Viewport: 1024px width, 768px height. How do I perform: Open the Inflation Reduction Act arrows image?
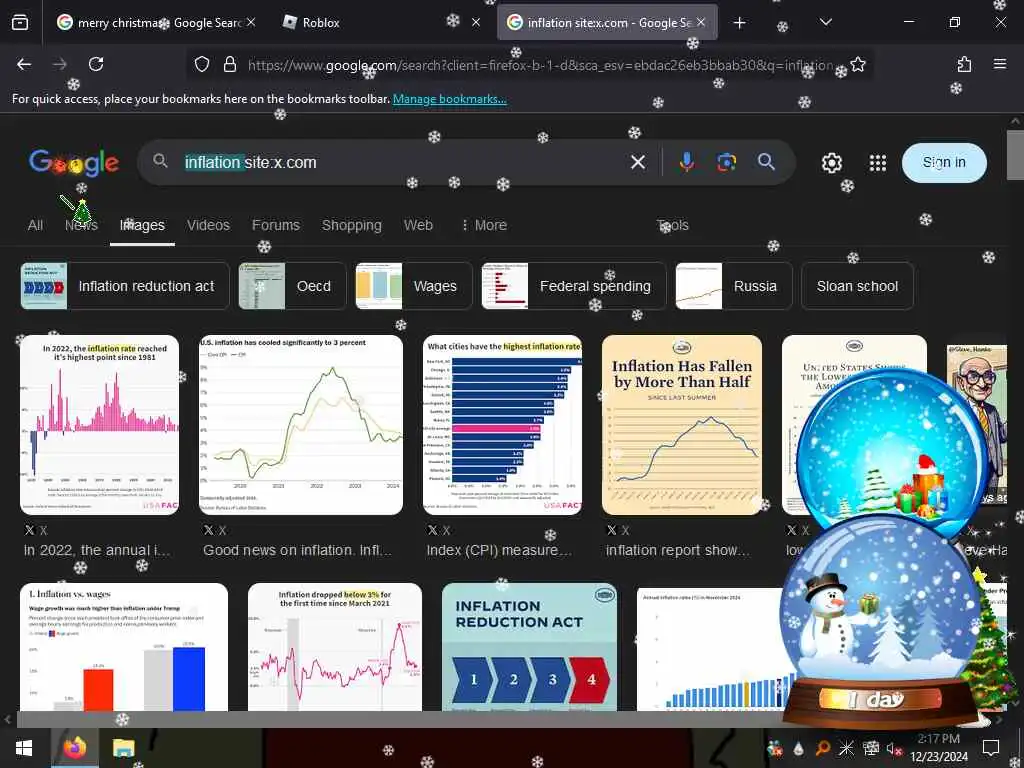530,647
